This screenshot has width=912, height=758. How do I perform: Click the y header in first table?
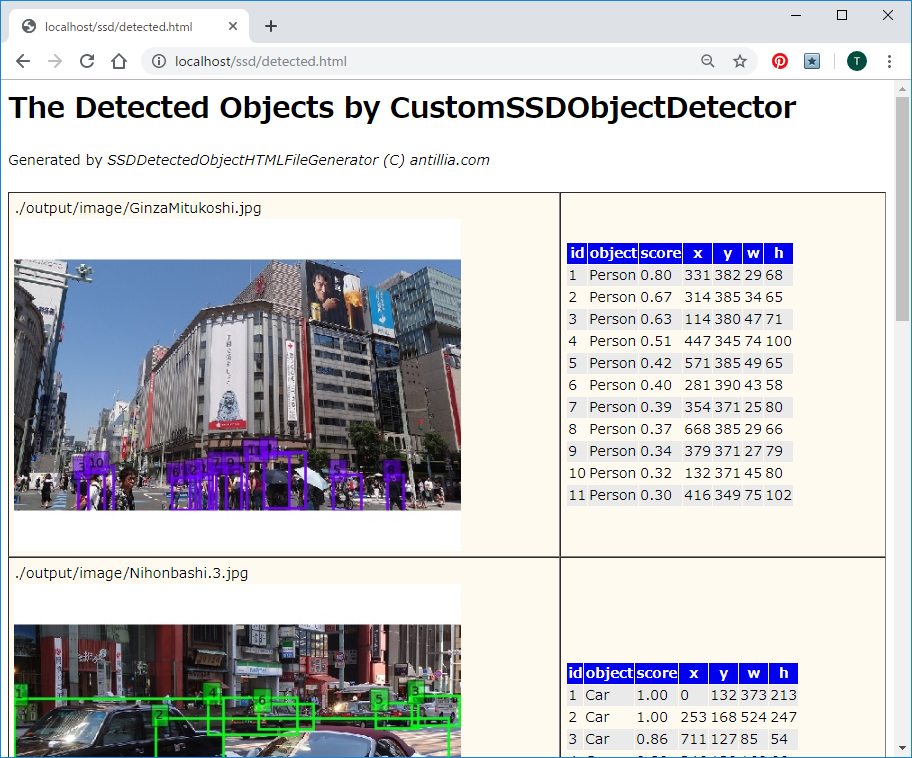coord(728,253)
